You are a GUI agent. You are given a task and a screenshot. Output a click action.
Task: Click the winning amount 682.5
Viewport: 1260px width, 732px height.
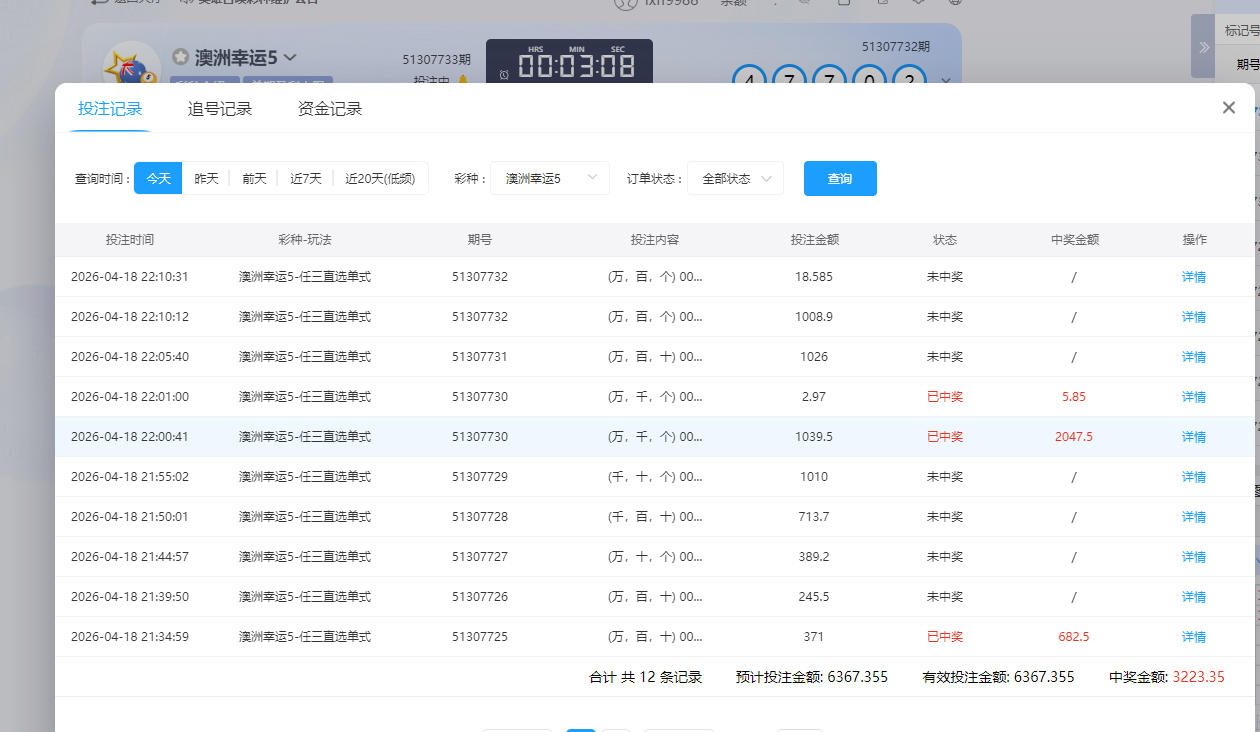point(1074,637)
